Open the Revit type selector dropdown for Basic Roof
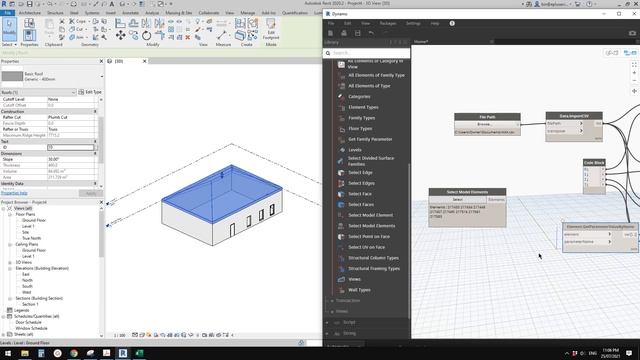Screen dimensions: 640x360 point(102,76)
